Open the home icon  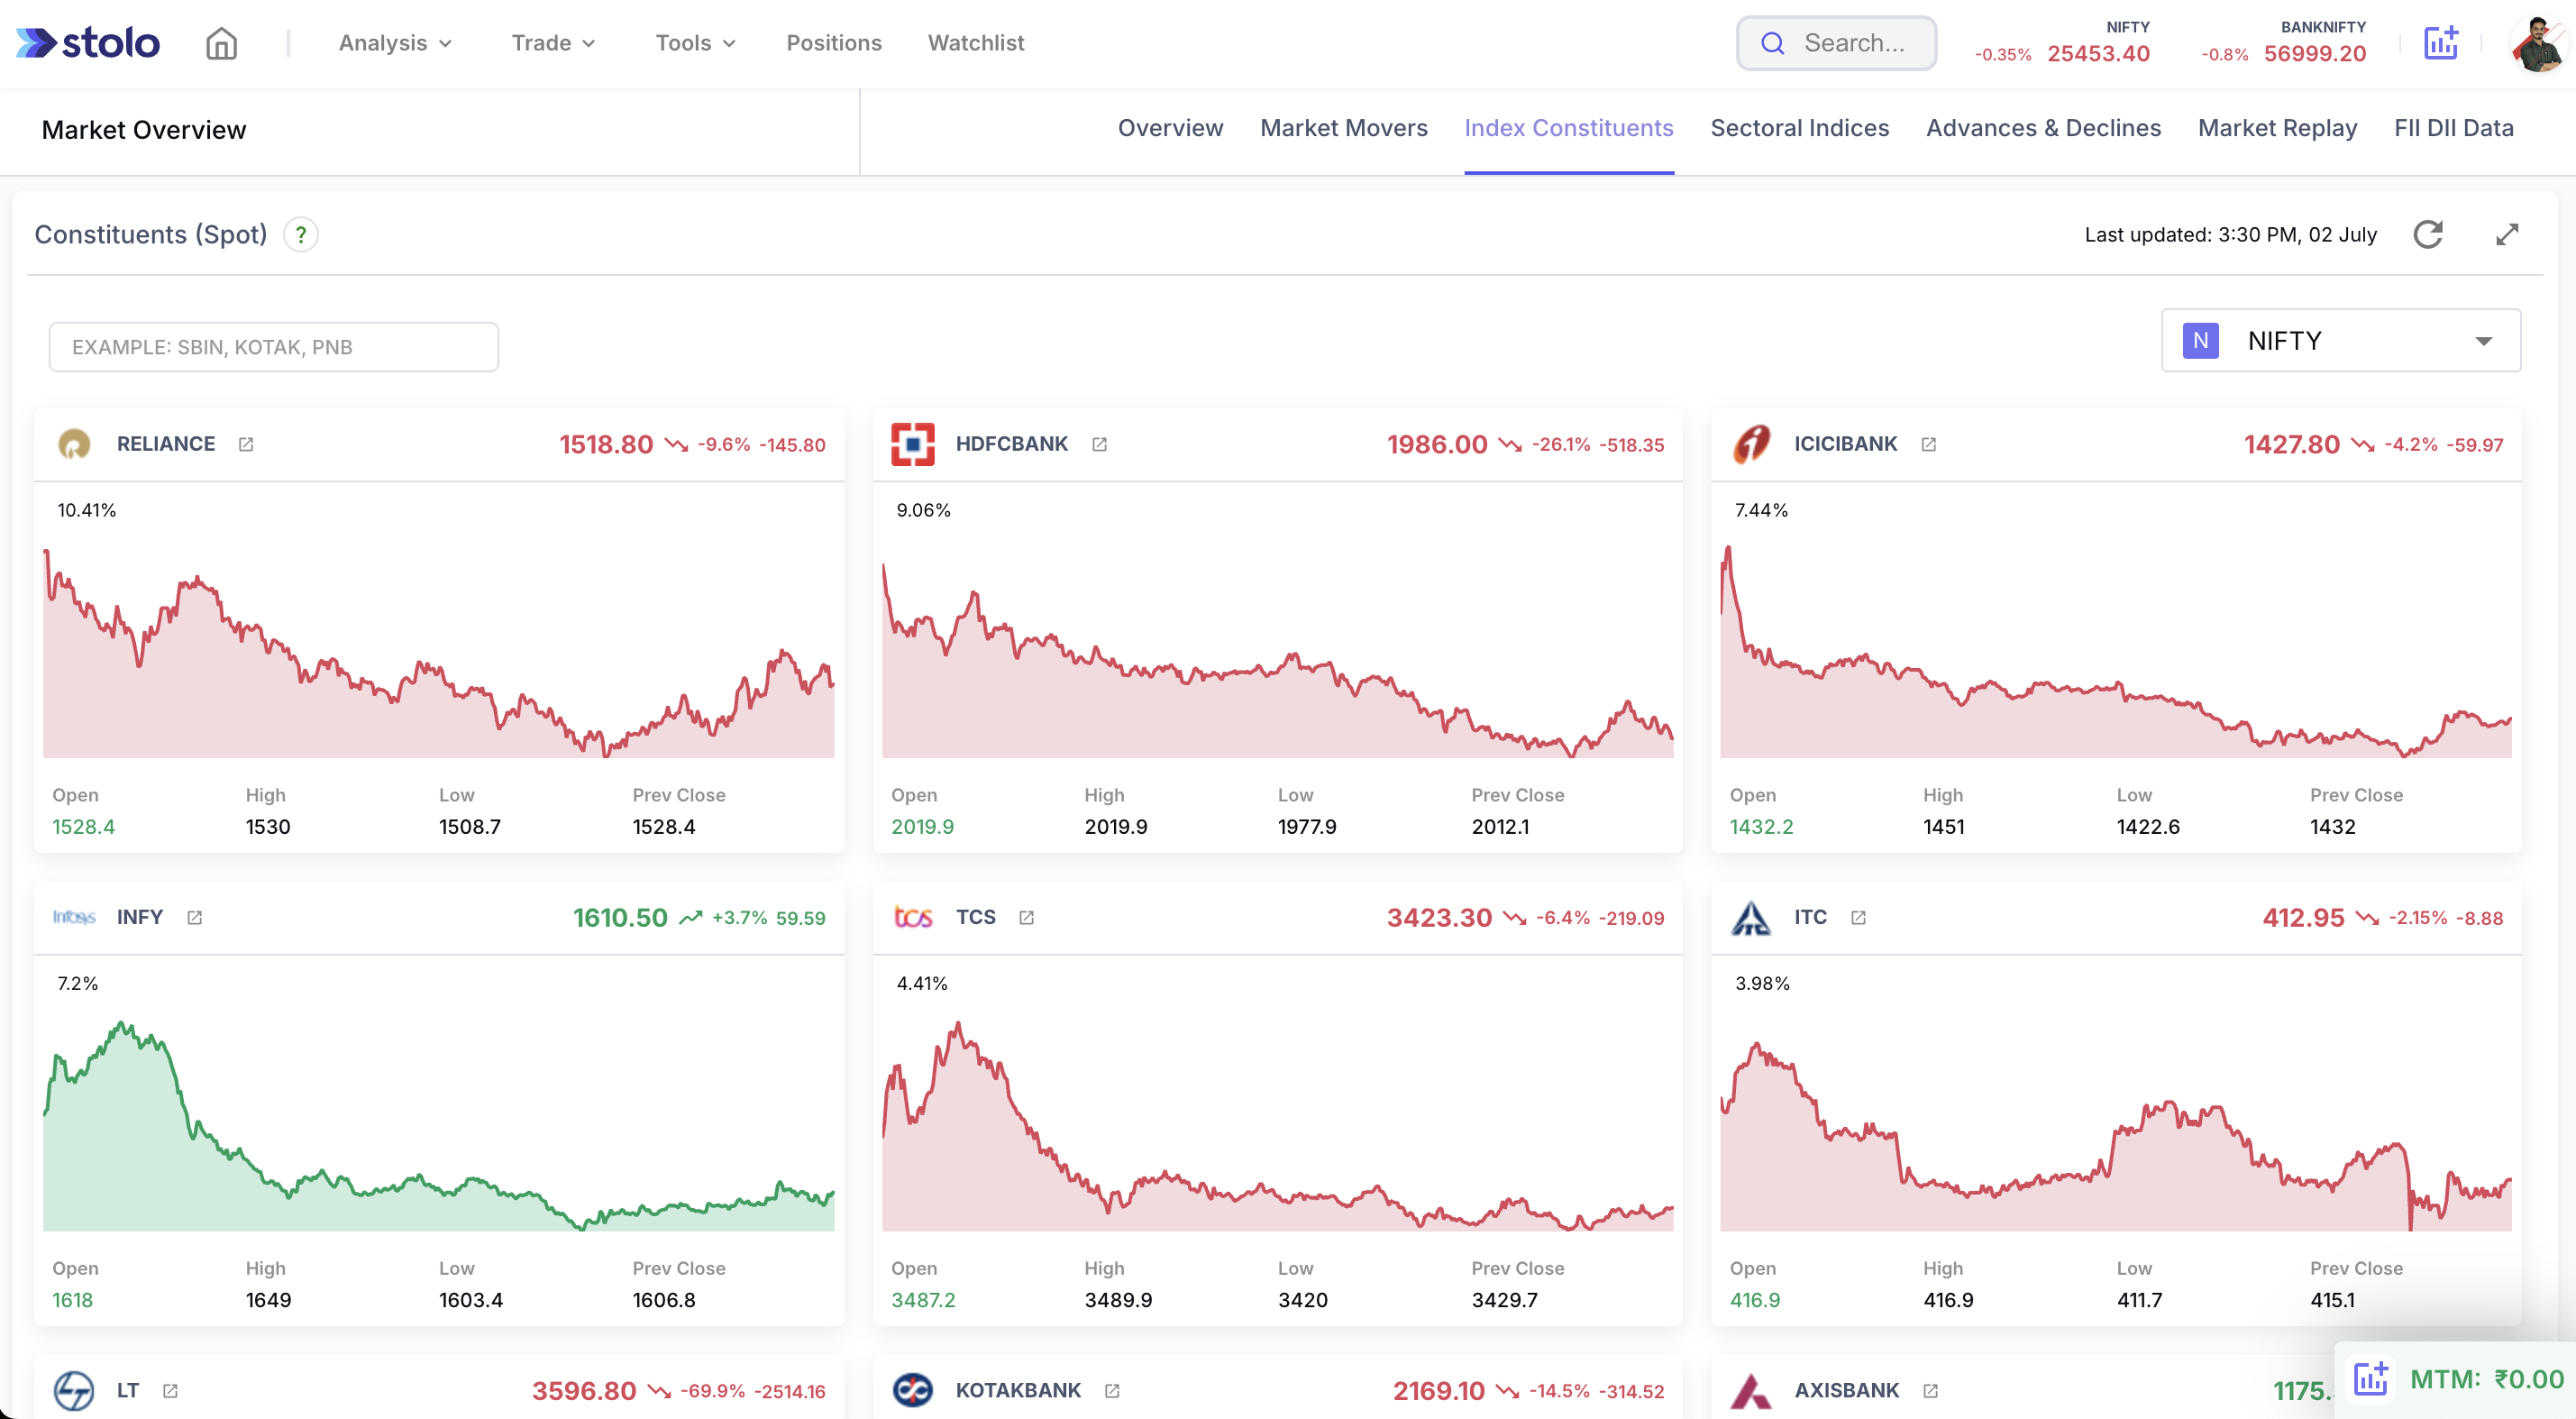click(221, 43)
